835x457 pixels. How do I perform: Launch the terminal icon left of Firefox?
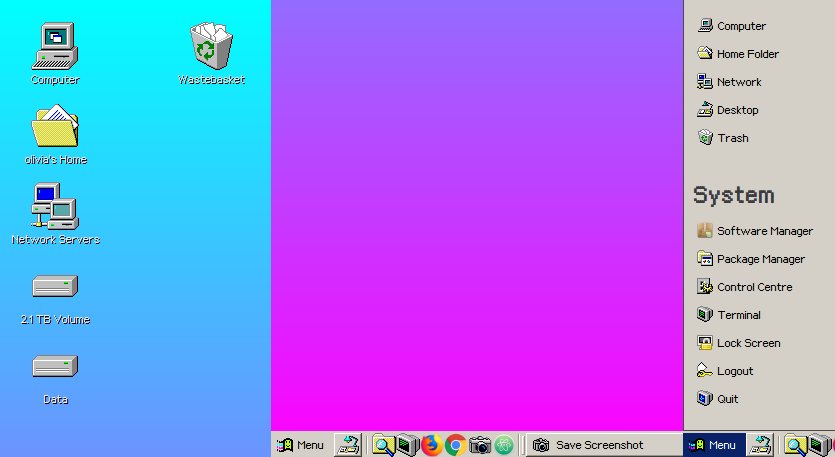[408, 445]
